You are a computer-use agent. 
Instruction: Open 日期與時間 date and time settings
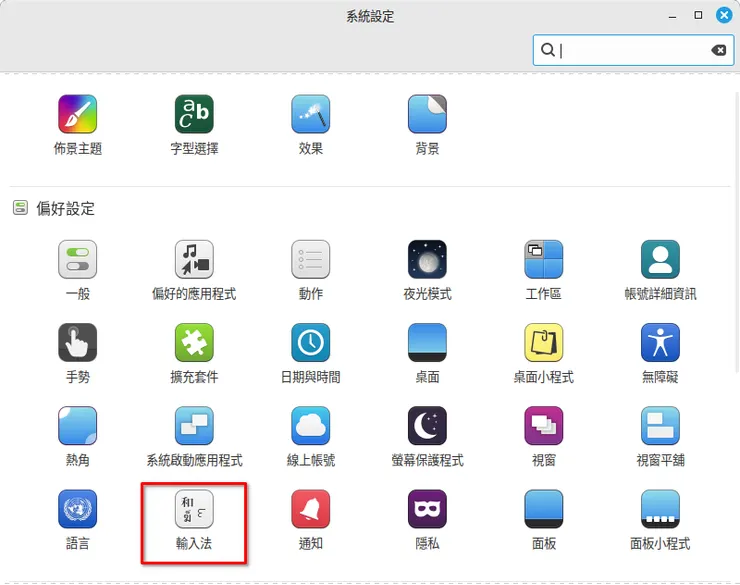pos(311,353)
